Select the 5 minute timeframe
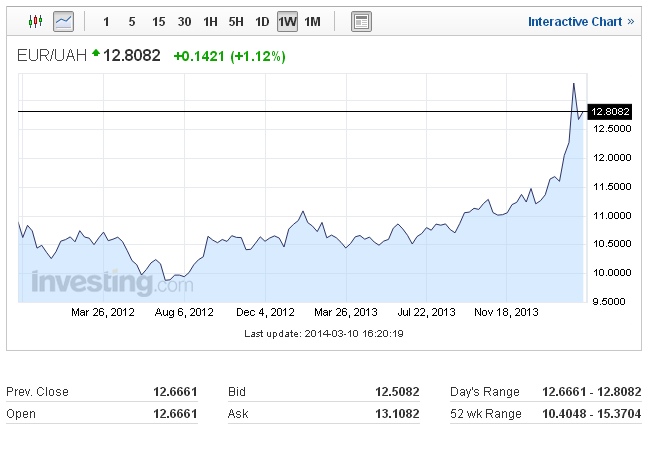The width and height of the screenshot is (654, 455). coord(132,22)
